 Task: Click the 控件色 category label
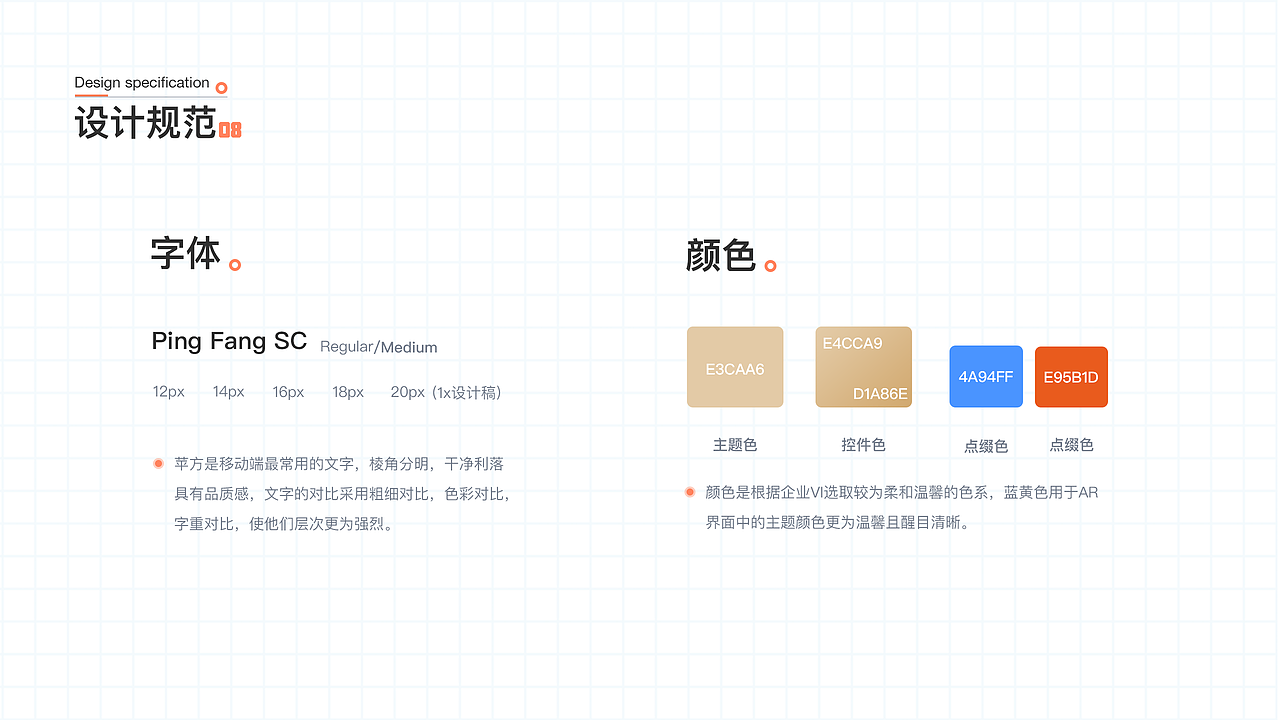(x=864, y=444)
